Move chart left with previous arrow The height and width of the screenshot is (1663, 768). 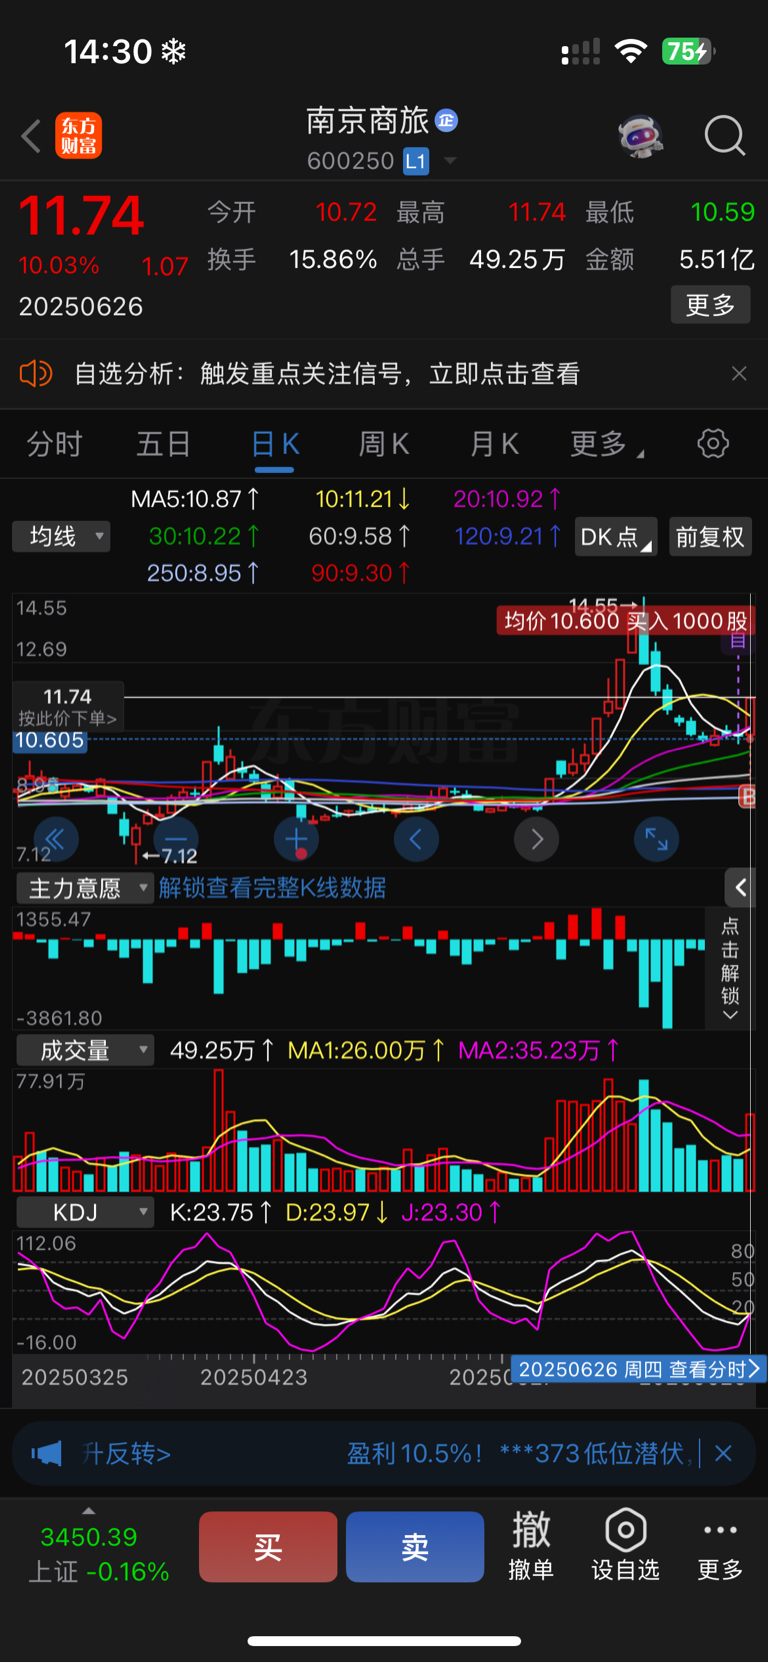click(416, 839)
